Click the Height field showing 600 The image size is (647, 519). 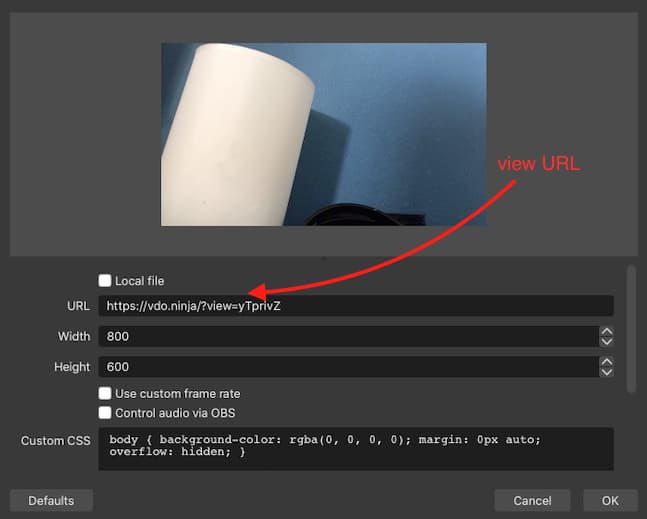[349, 367]
